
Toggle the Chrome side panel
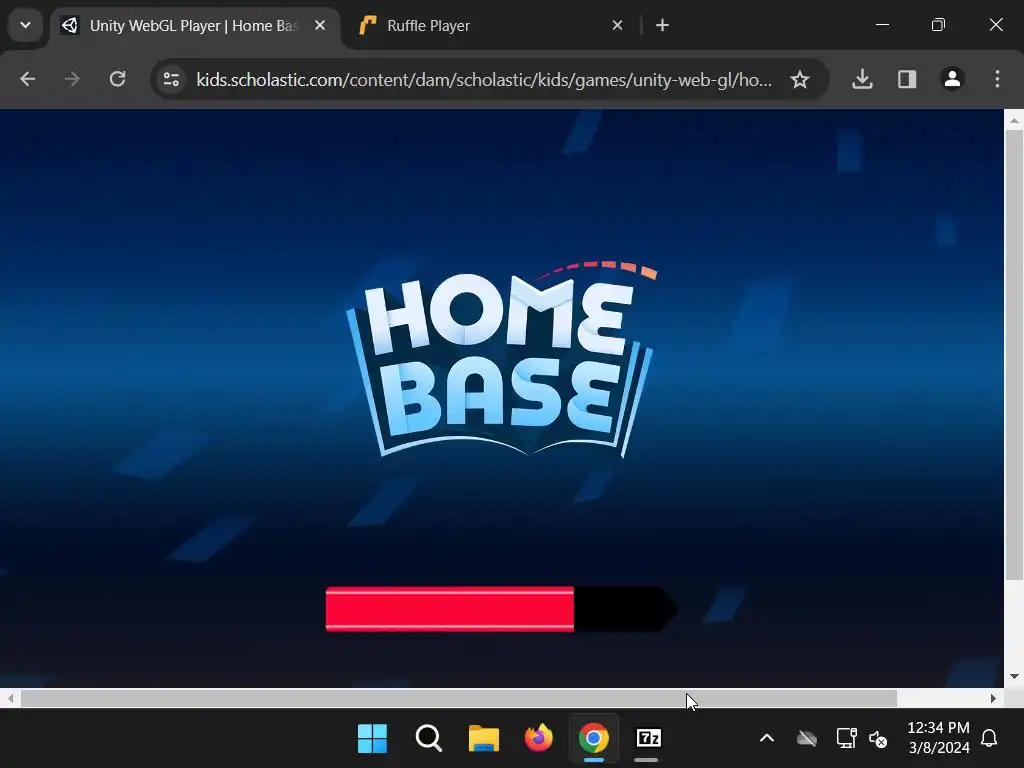906,79
